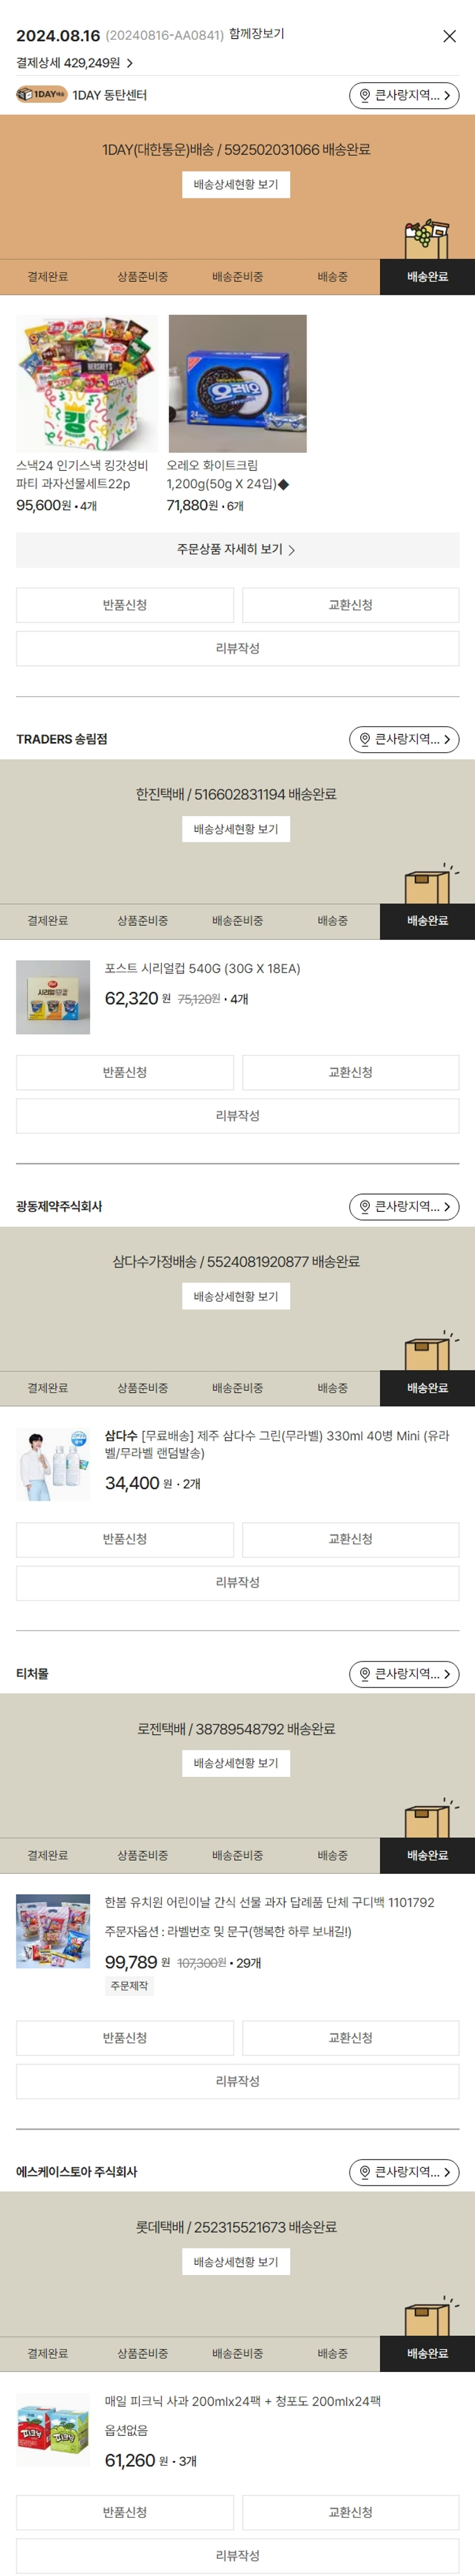View 배송상세현황 보기 for 삼다수가정배송
Image resolution: width=475 pixels, height=2576 pixels.
(x=236, y=1296)
